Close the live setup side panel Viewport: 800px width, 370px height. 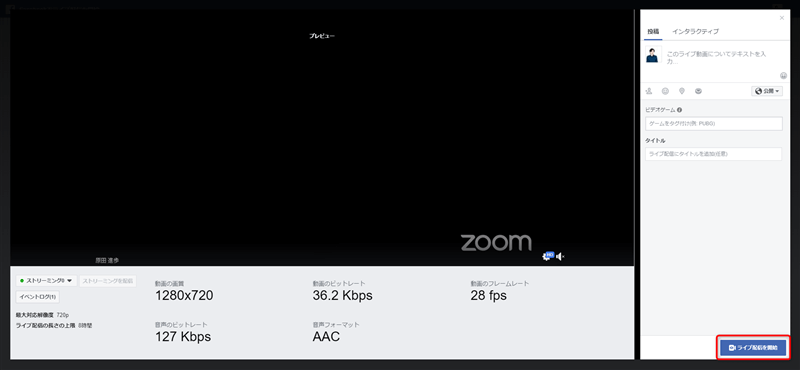click(x=782, y=18)
